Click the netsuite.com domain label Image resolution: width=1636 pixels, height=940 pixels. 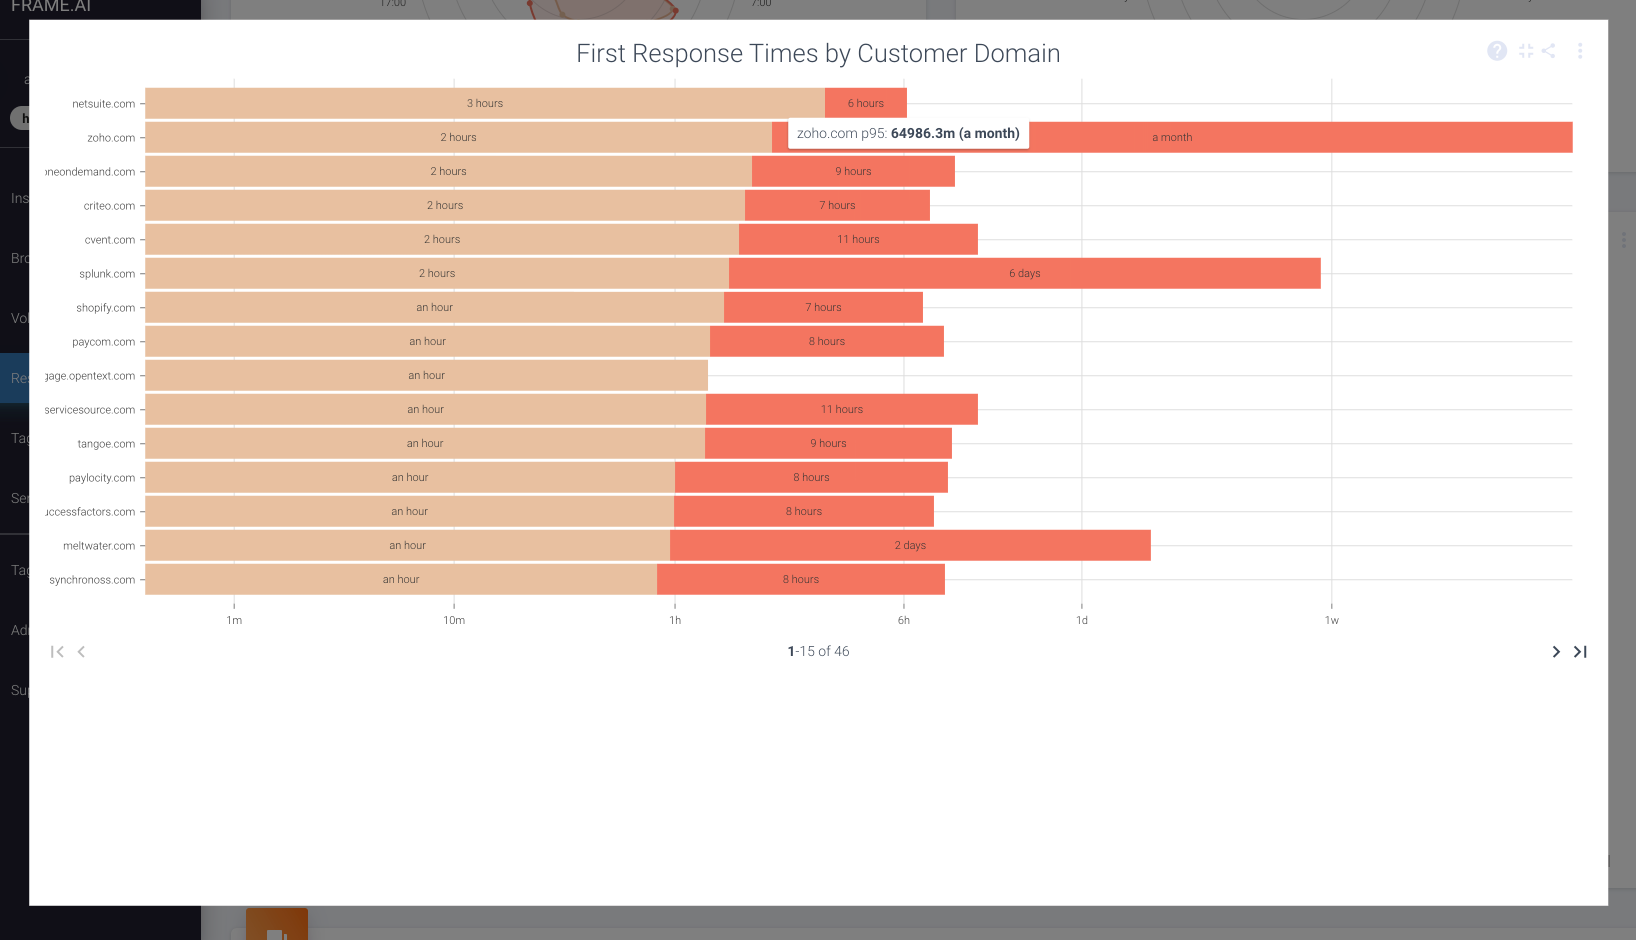(x=103, y=104)
